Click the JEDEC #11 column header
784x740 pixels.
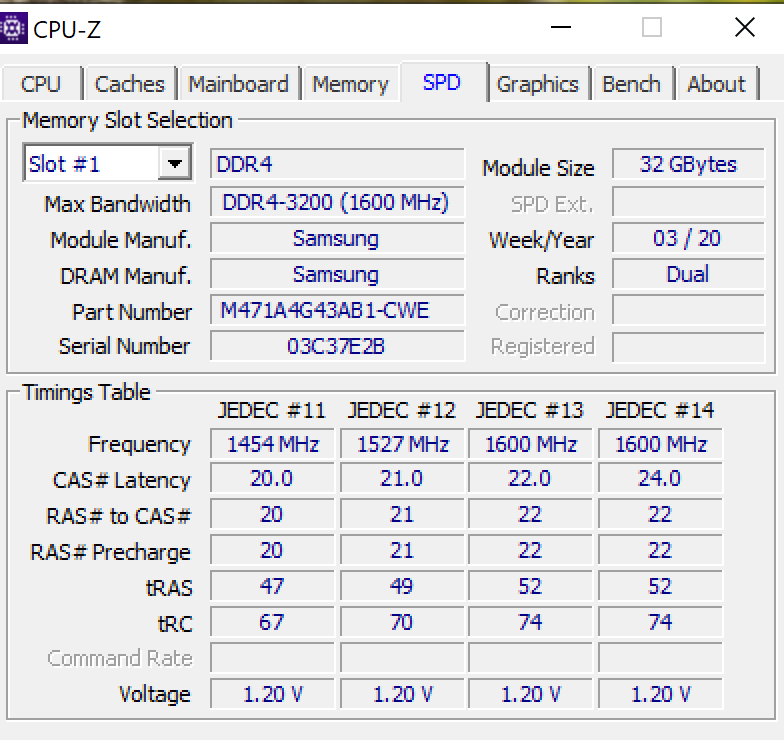272,410
